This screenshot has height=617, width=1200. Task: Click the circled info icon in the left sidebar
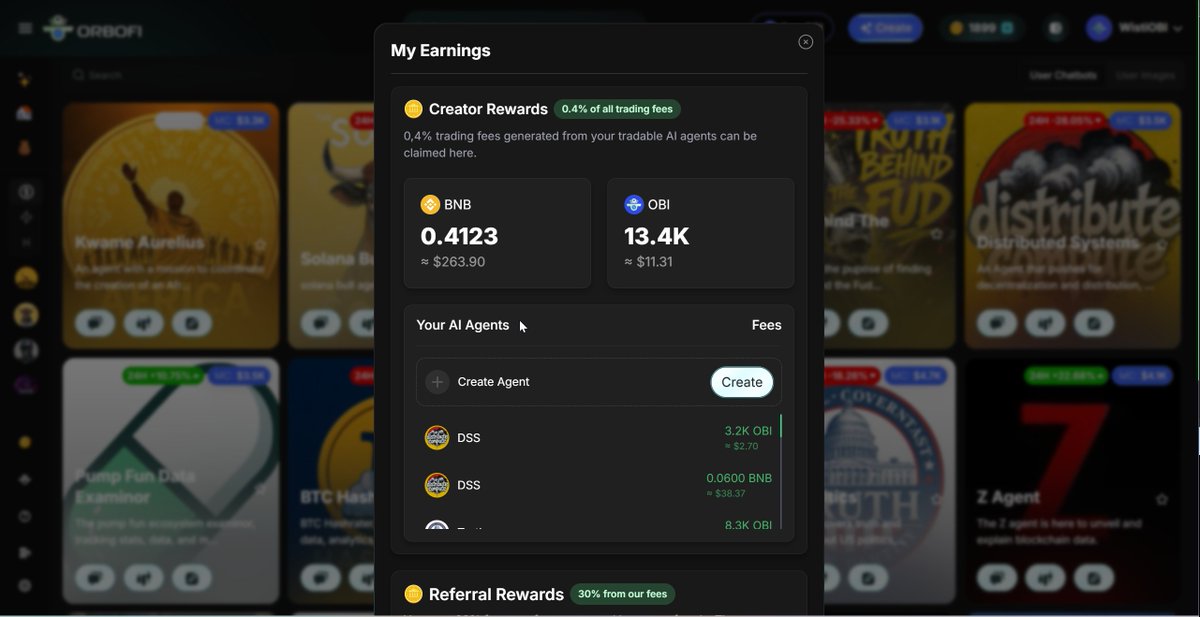pyautogui.click(x=26, y=191)
